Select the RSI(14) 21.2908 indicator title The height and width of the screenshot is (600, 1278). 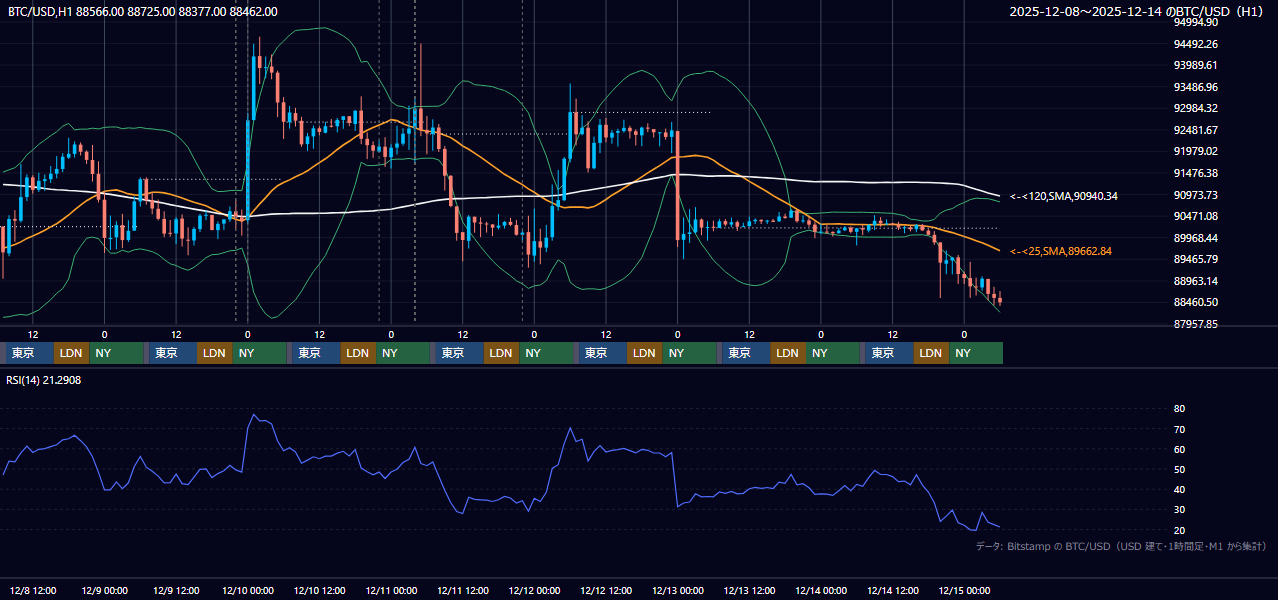point(44,381)
